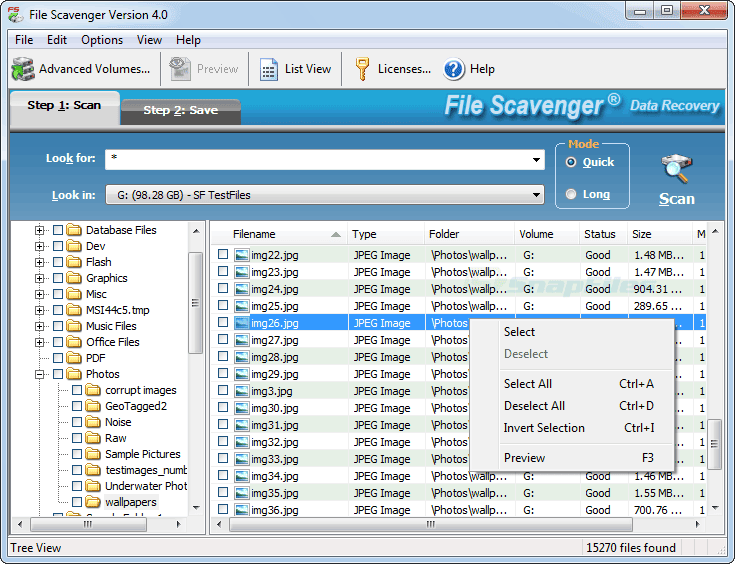The image size is (735, 564).
Task: Open the Look for dropdown arrow
Action: click(x=536, y=160)
